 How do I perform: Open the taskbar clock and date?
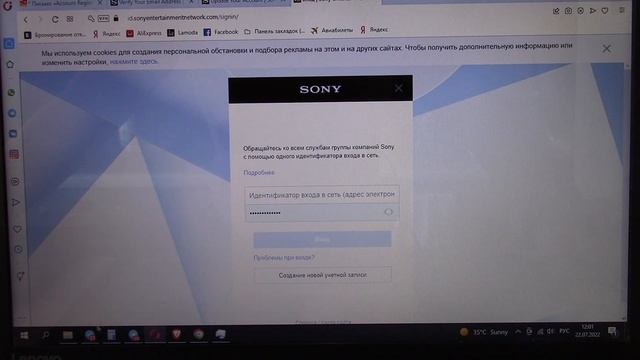tap(587, 331)
